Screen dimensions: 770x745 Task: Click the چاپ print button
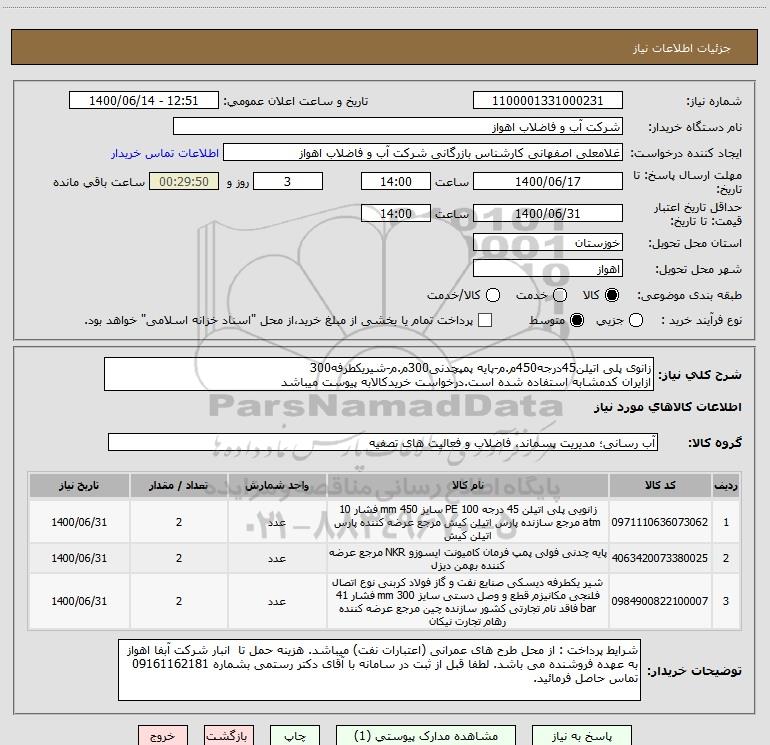[x=295, y=736]
